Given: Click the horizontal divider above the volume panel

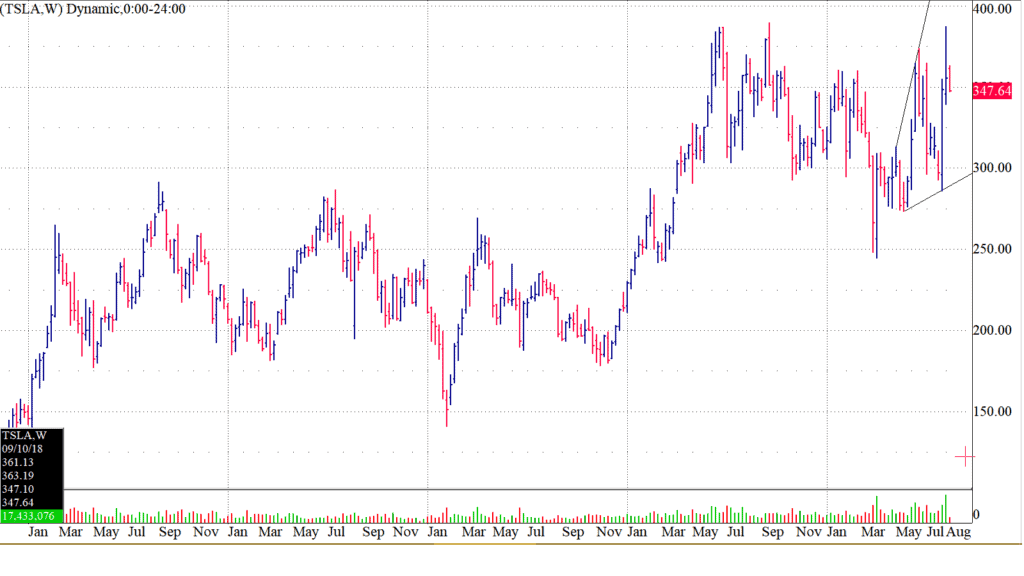Looking at the screenshot, I should 500,490.
